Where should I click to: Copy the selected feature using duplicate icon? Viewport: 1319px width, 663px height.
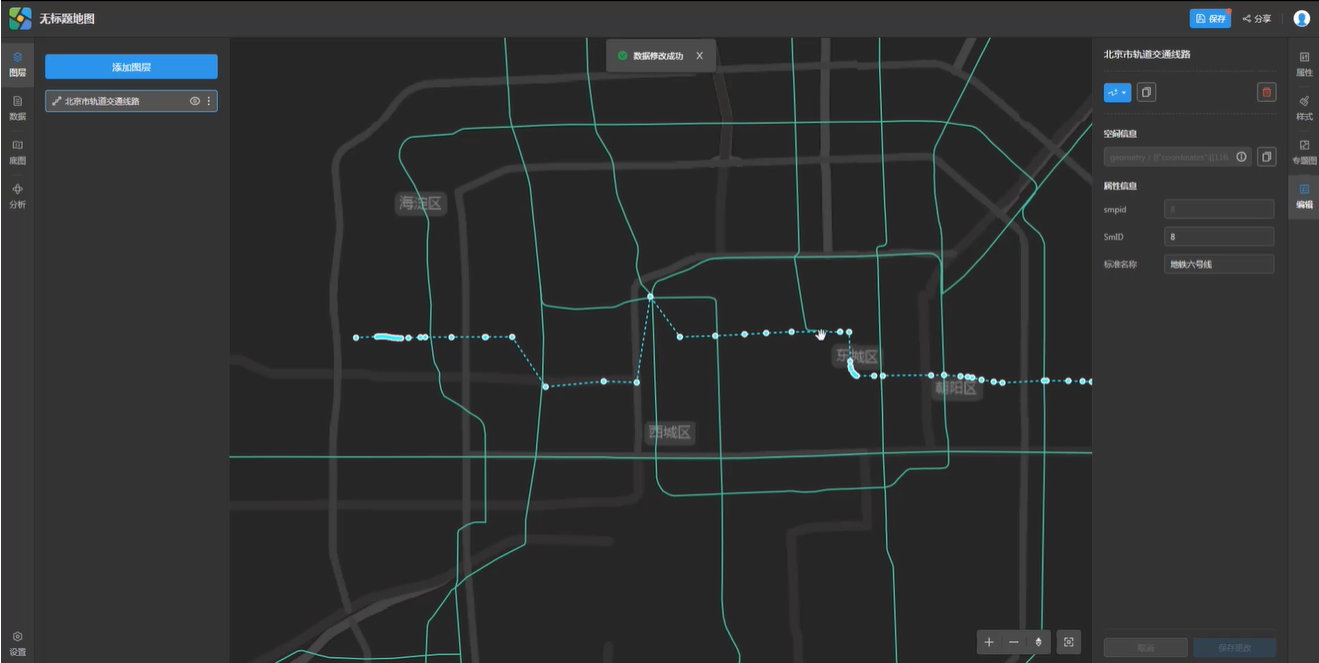[1146, 92]
